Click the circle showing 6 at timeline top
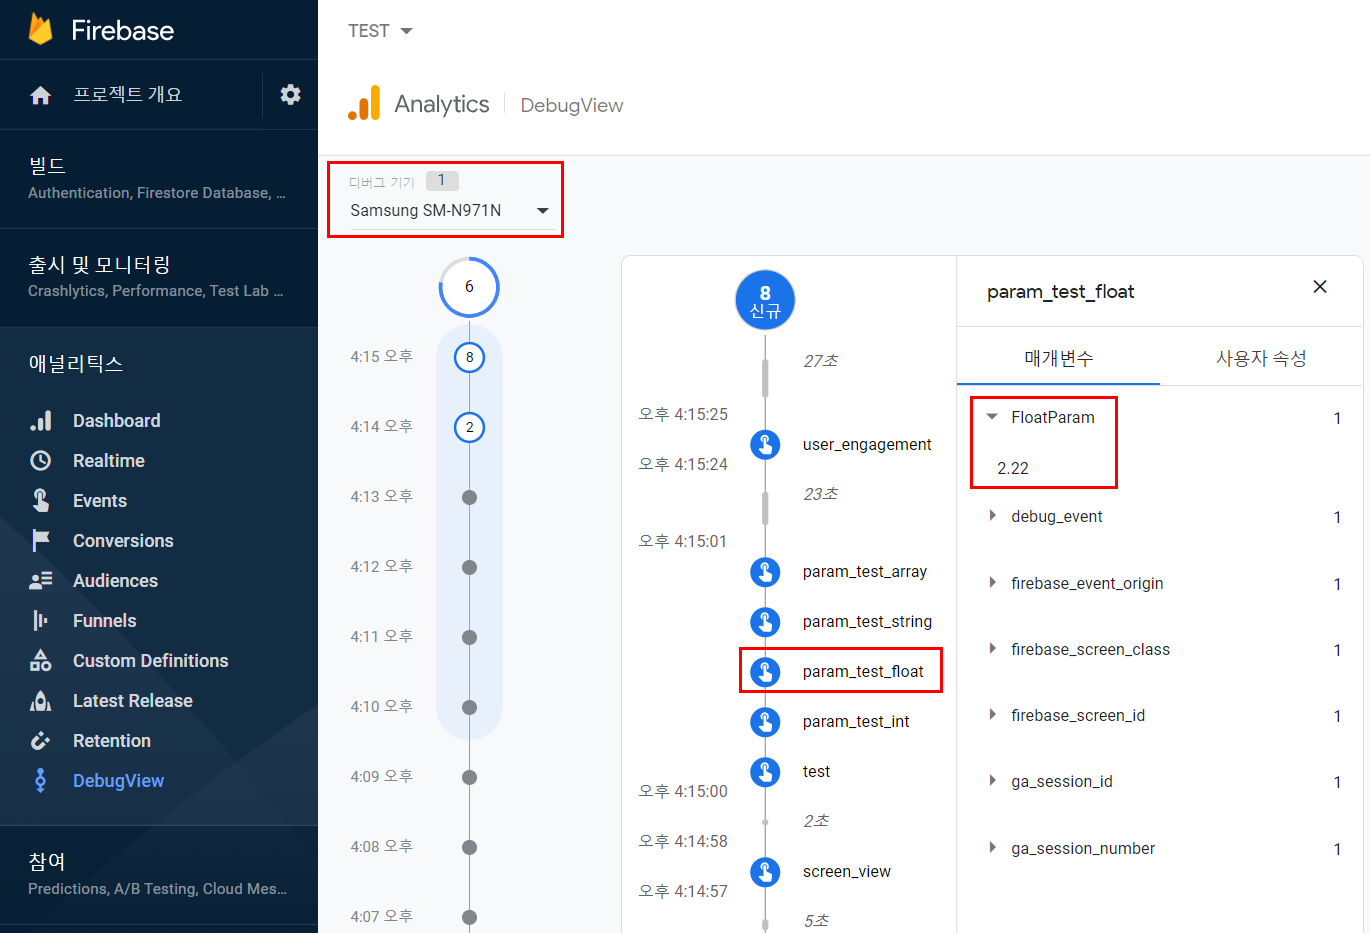 469,287
